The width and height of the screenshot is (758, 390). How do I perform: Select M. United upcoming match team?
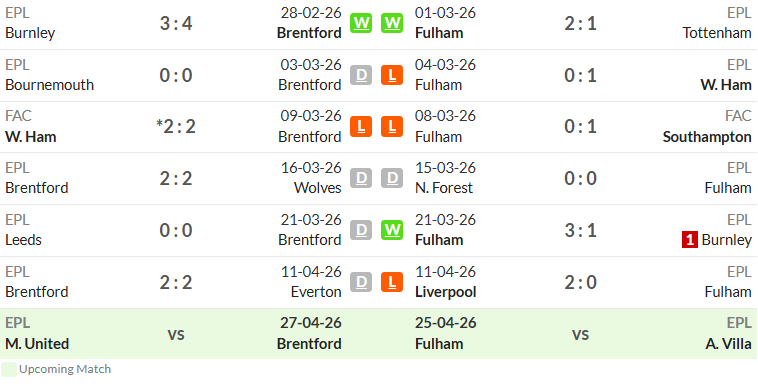click(x=37, y=344)
